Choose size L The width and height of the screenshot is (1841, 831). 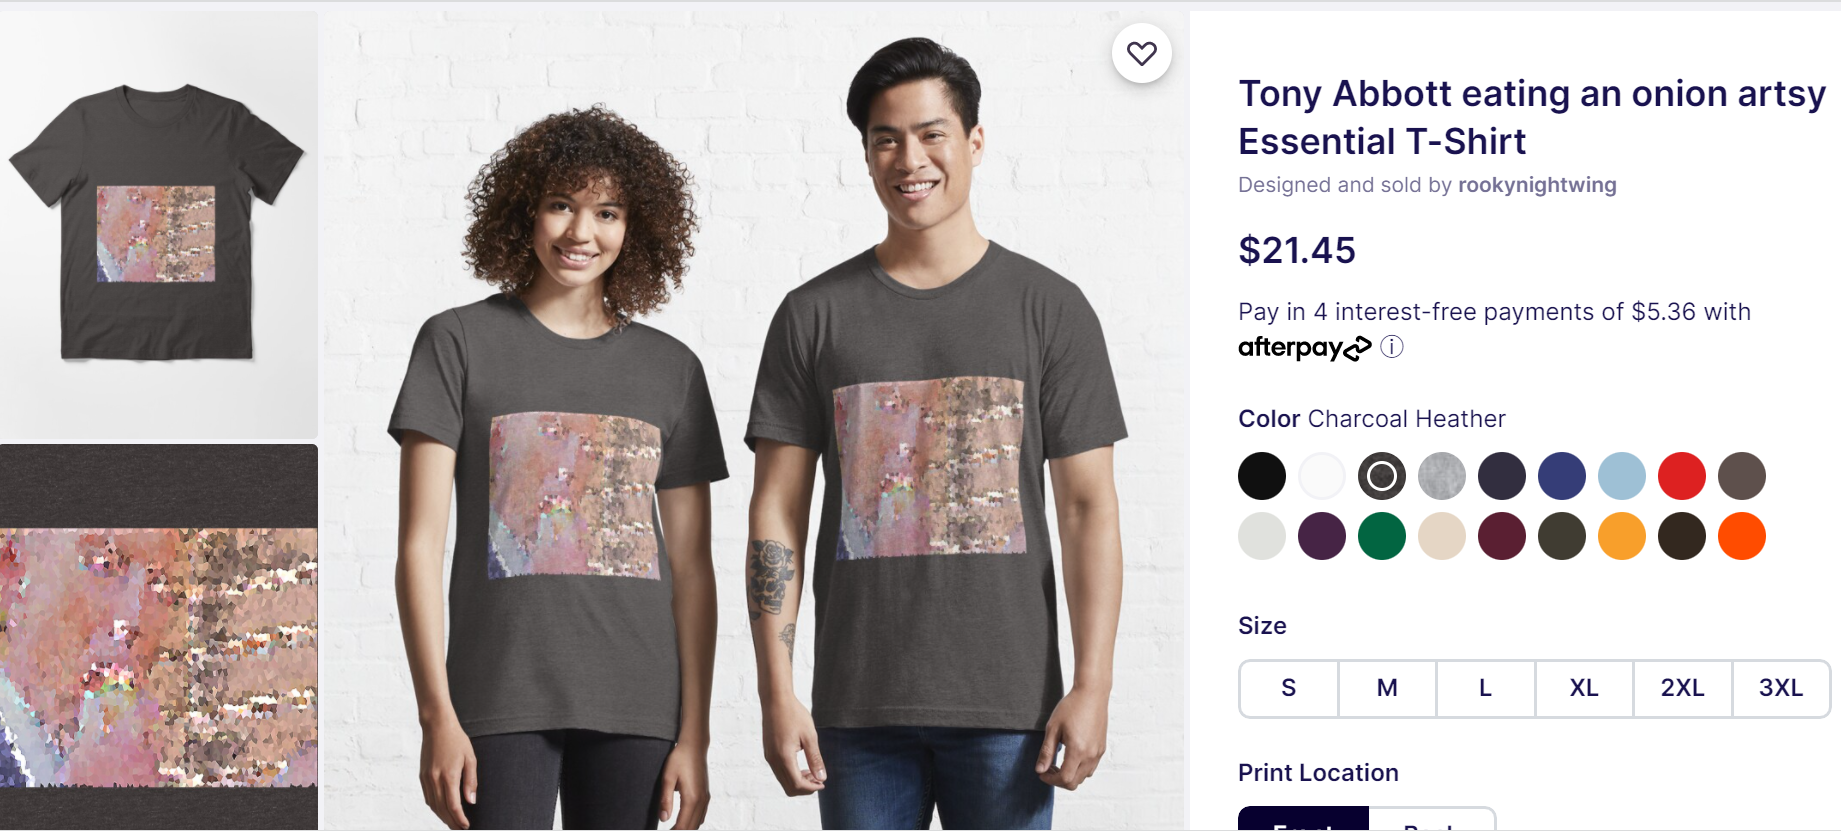click(1486, 688)
